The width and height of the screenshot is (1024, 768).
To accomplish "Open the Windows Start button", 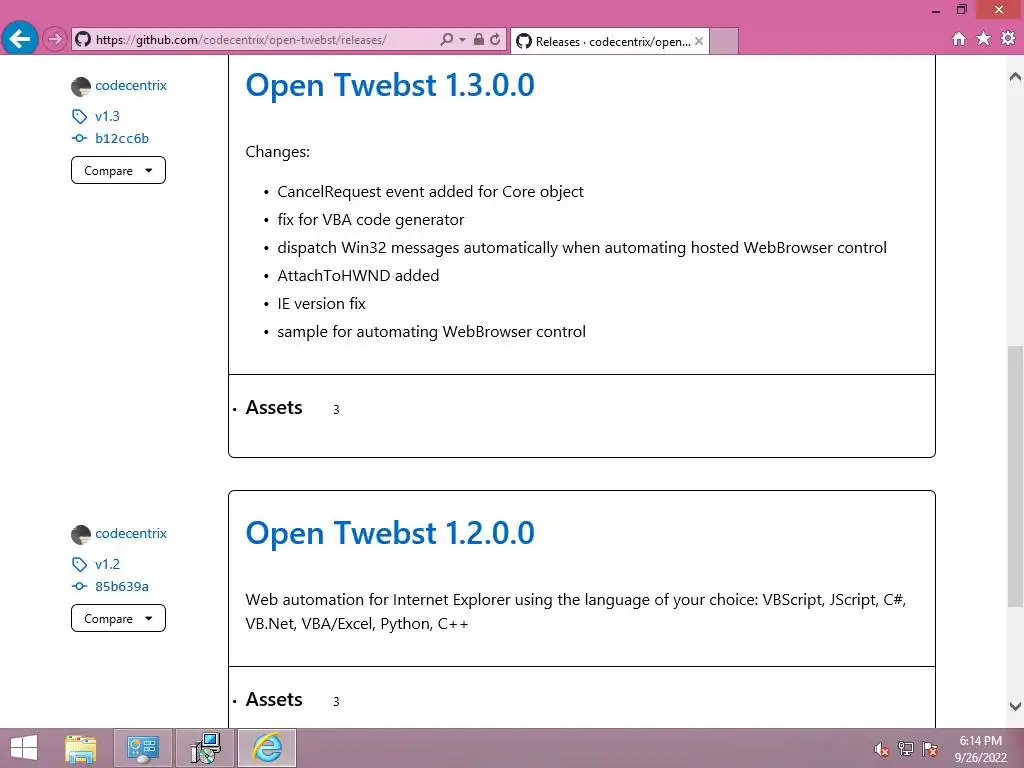I will coord(24,748).
